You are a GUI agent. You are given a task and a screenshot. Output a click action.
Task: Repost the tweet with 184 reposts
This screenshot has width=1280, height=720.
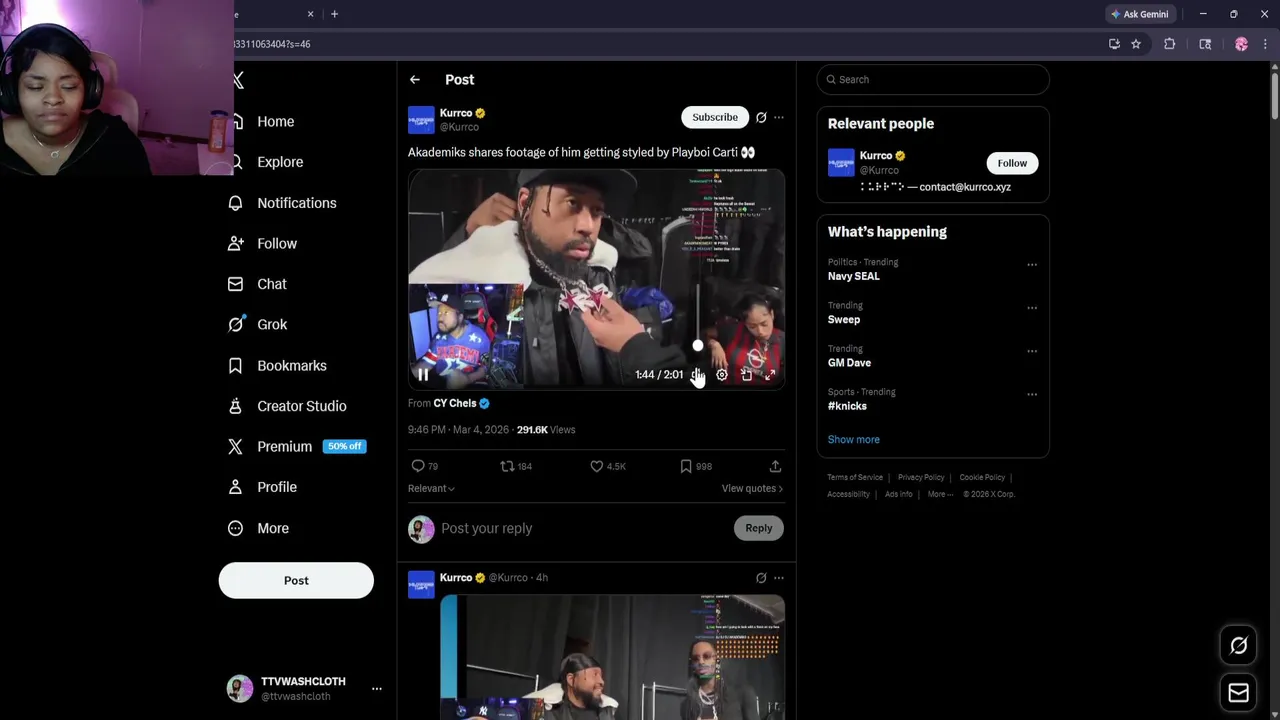coord(507,466)
